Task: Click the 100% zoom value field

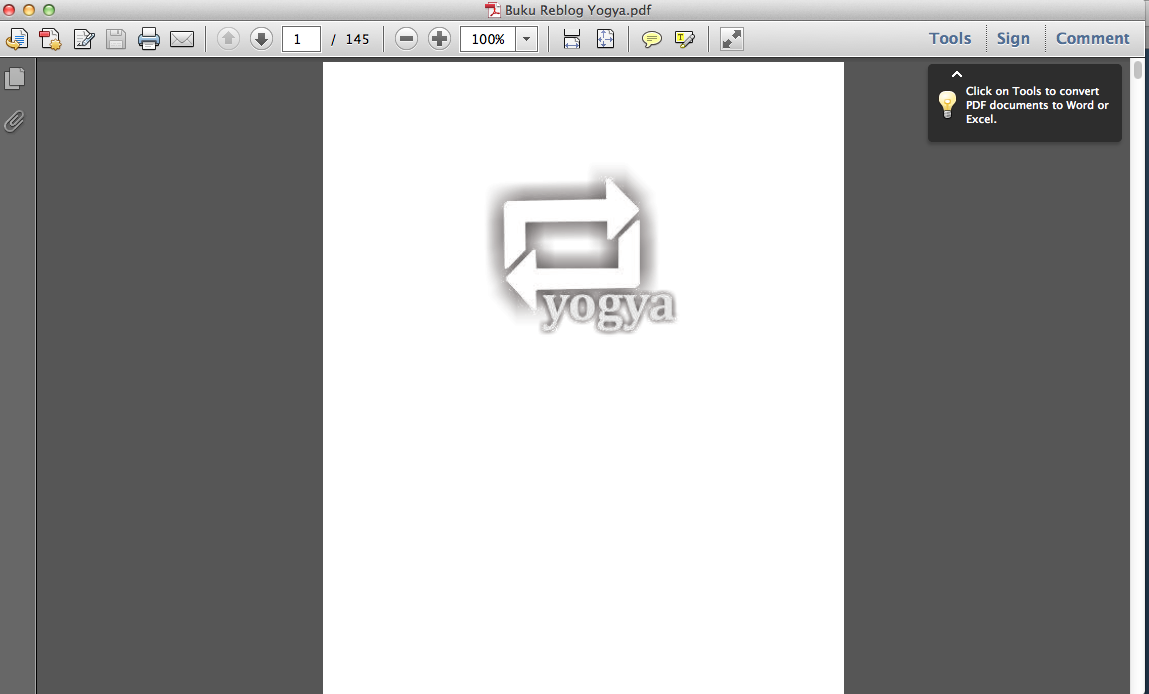Action: point(487,39)
